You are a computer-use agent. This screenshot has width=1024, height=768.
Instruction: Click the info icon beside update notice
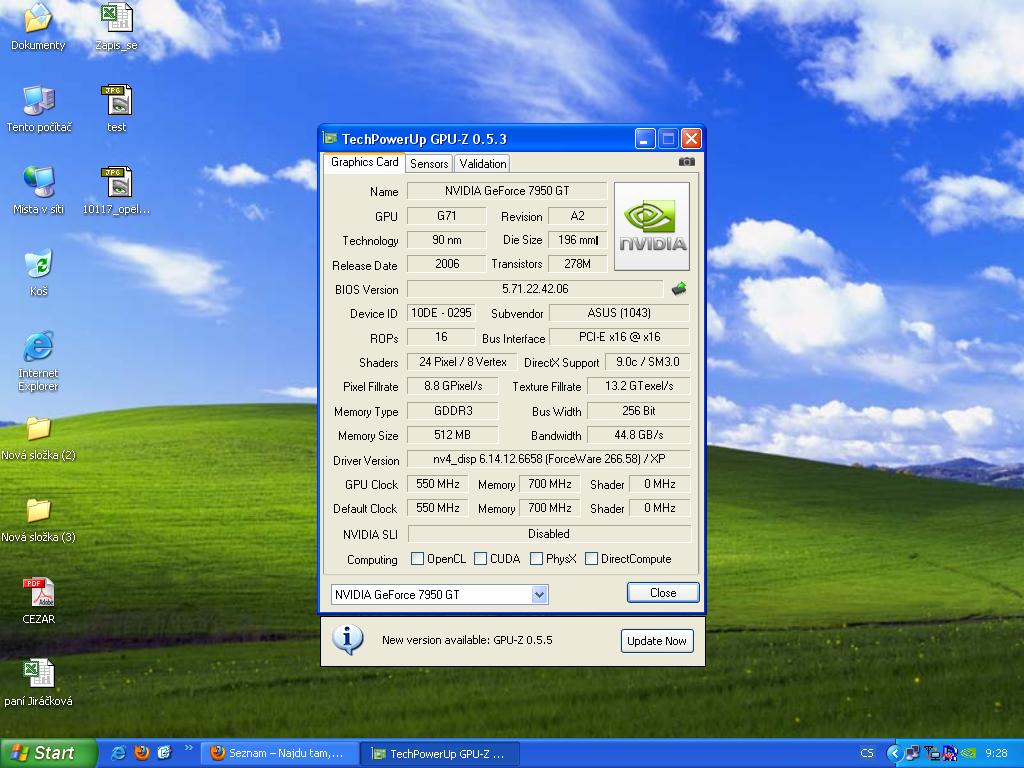point(347,639)
